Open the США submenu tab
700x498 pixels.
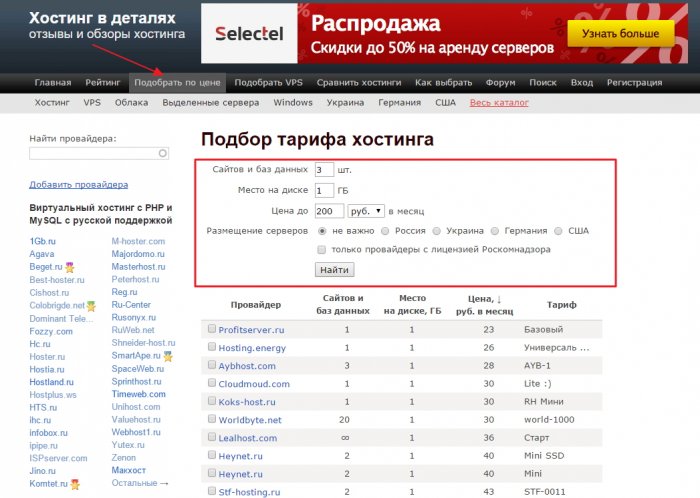point(446,103)
